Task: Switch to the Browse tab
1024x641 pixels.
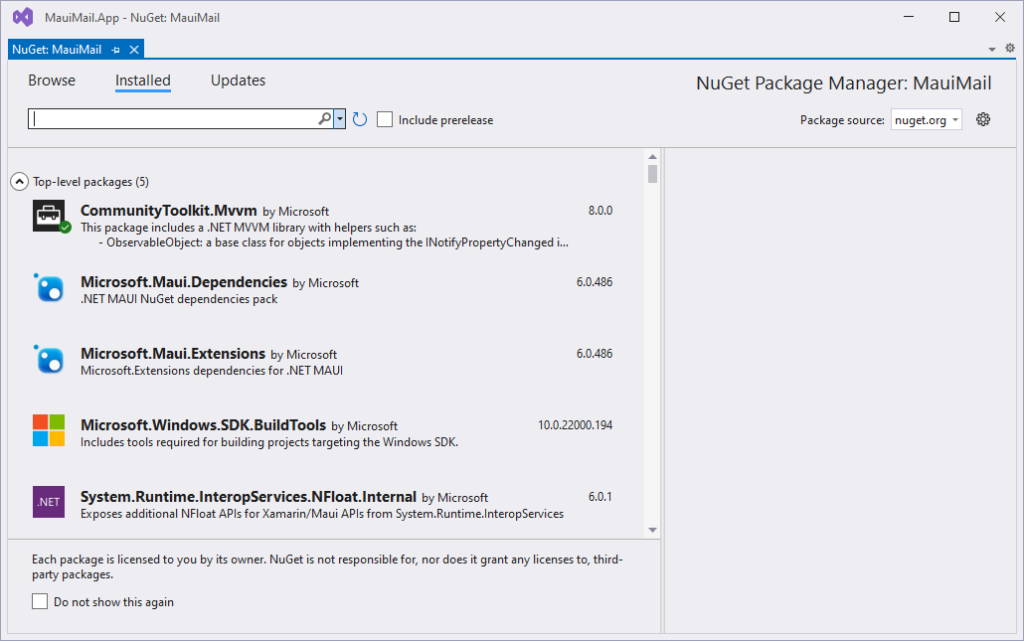Action: (x=51, y=81)
